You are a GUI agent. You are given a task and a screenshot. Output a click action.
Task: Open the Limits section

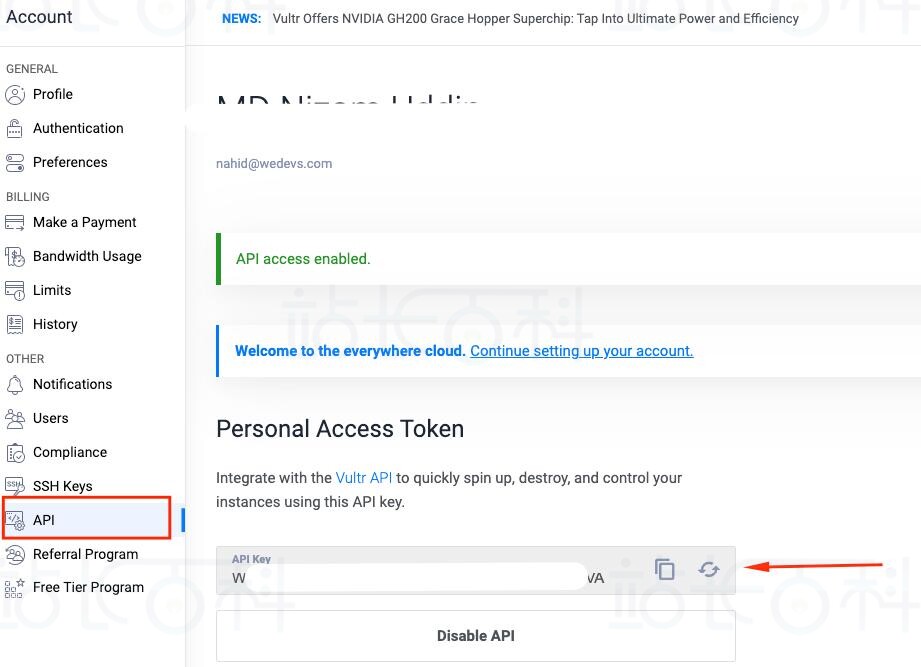coord(52,290)
